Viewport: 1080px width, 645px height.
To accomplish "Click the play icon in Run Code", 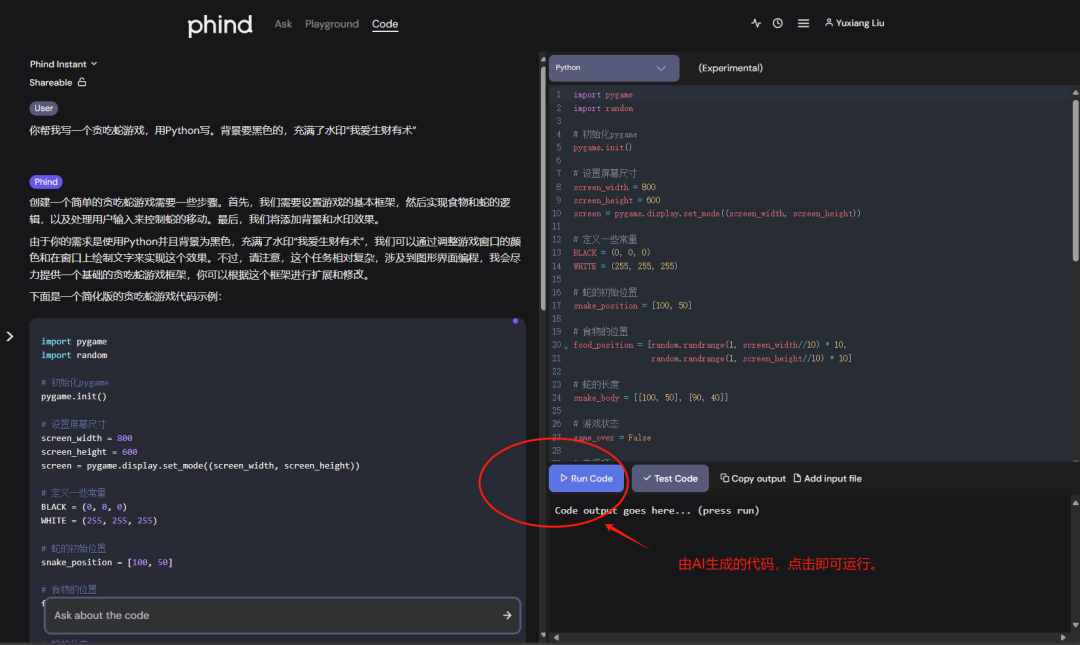I will coord(563,478).
